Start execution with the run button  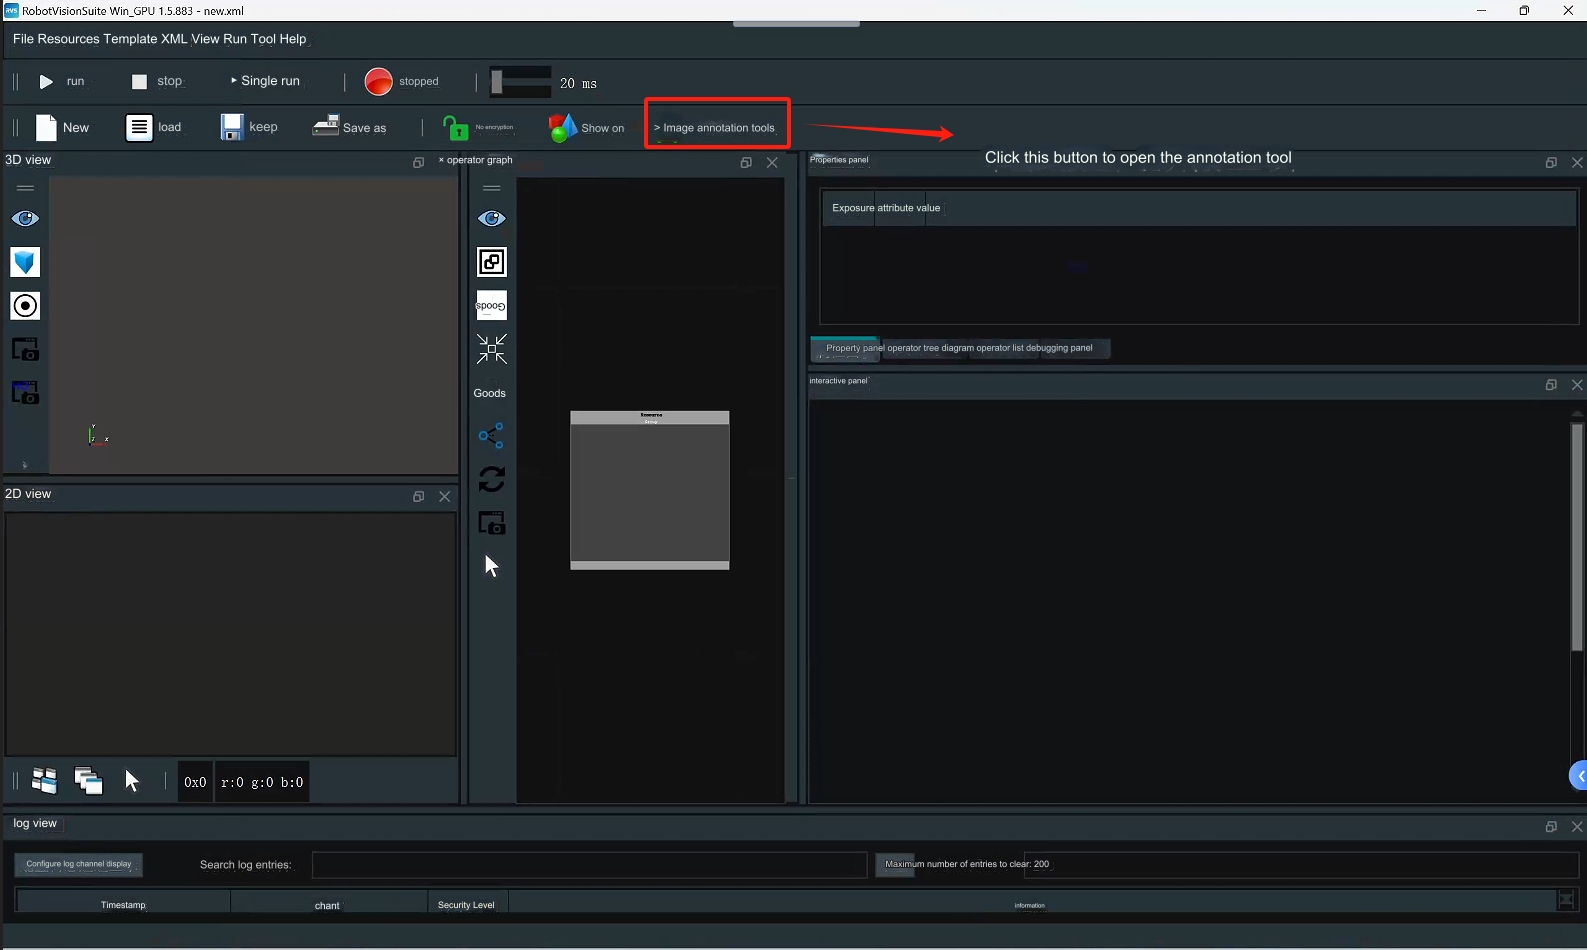click(x=62, y=81)
